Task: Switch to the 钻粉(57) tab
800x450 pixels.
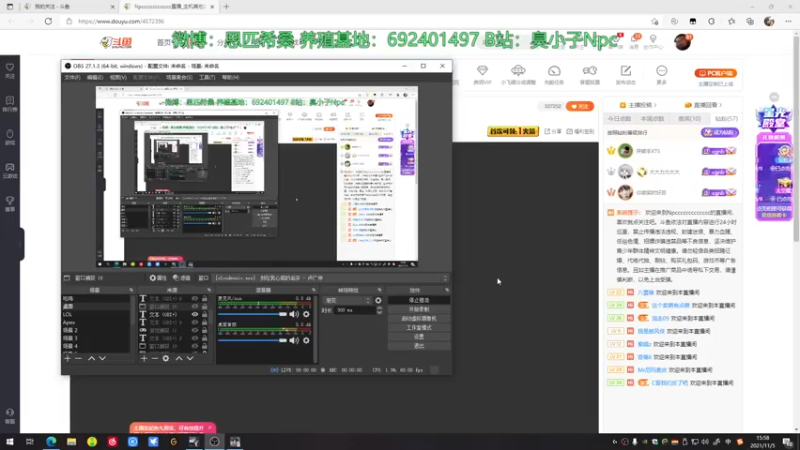Action: tap(726, 119)
